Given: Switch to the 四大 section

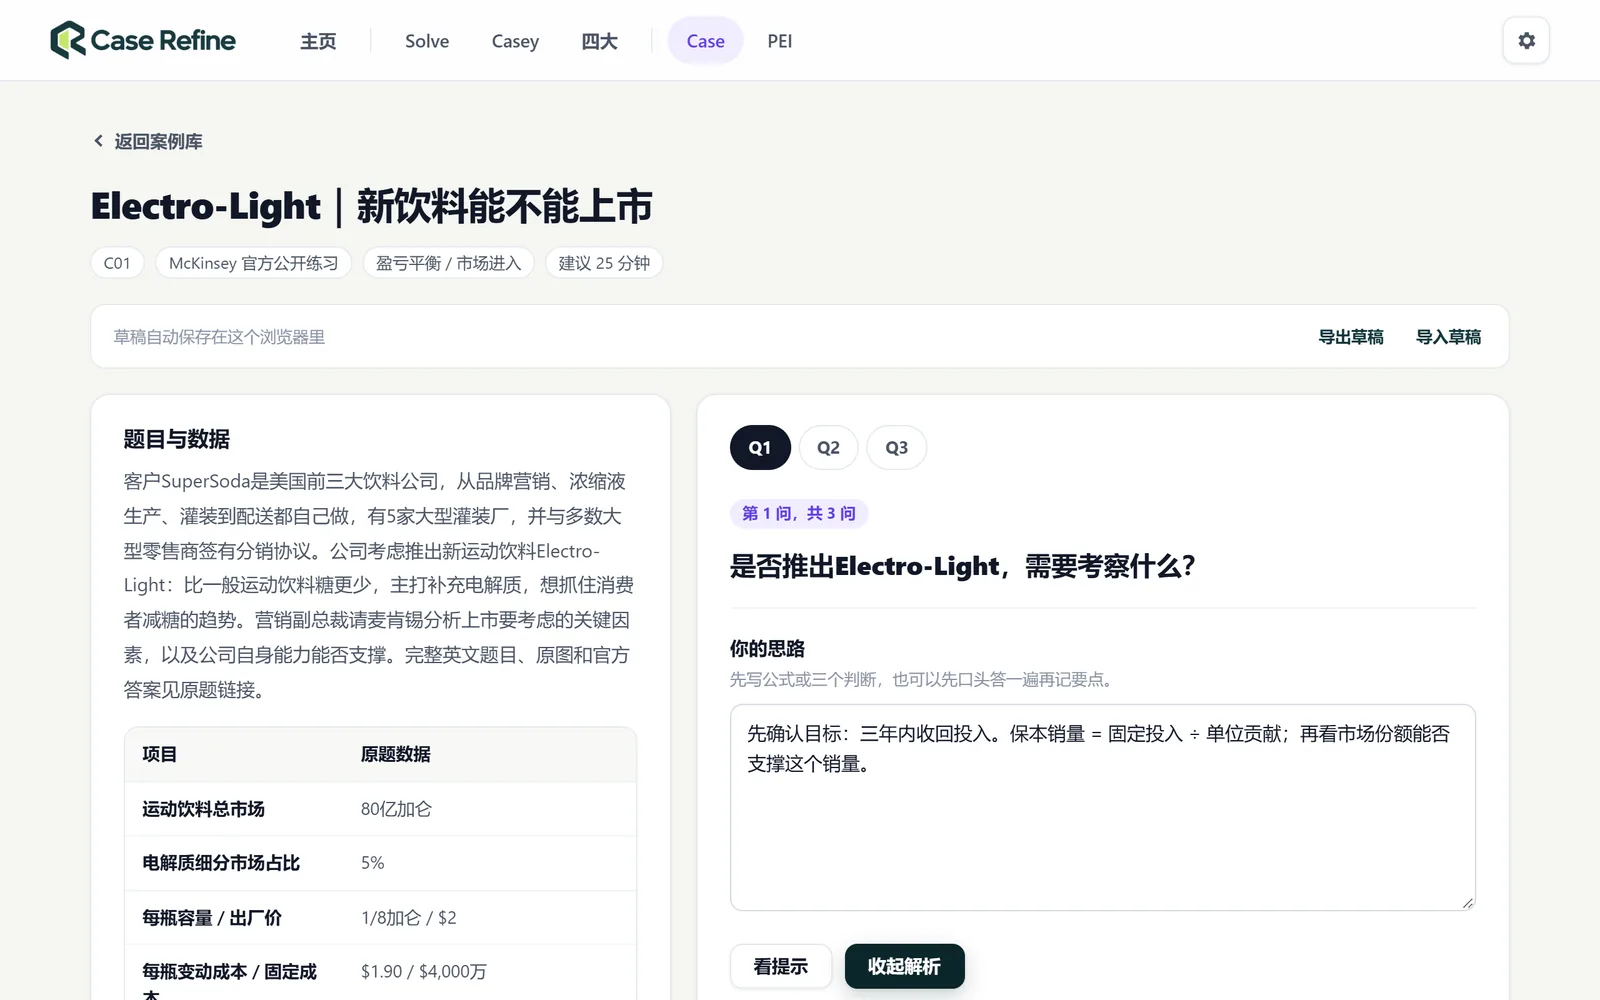Looking at the screenshot, I should coord(599,41).
